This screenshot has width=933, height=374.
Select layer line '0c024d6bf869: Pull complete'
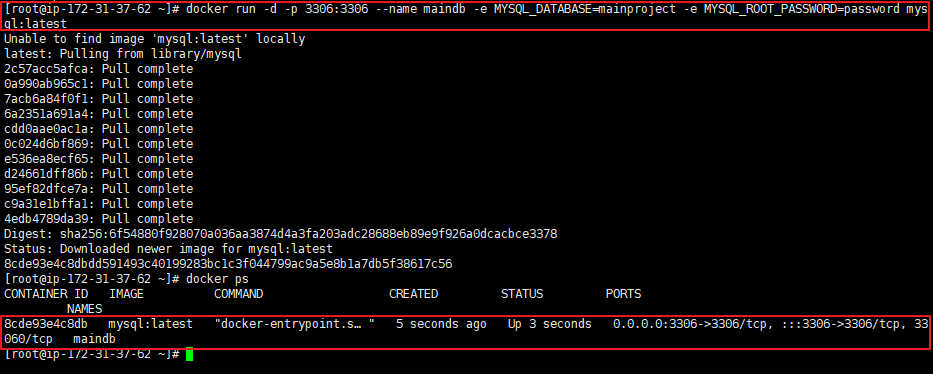[98, 144]
